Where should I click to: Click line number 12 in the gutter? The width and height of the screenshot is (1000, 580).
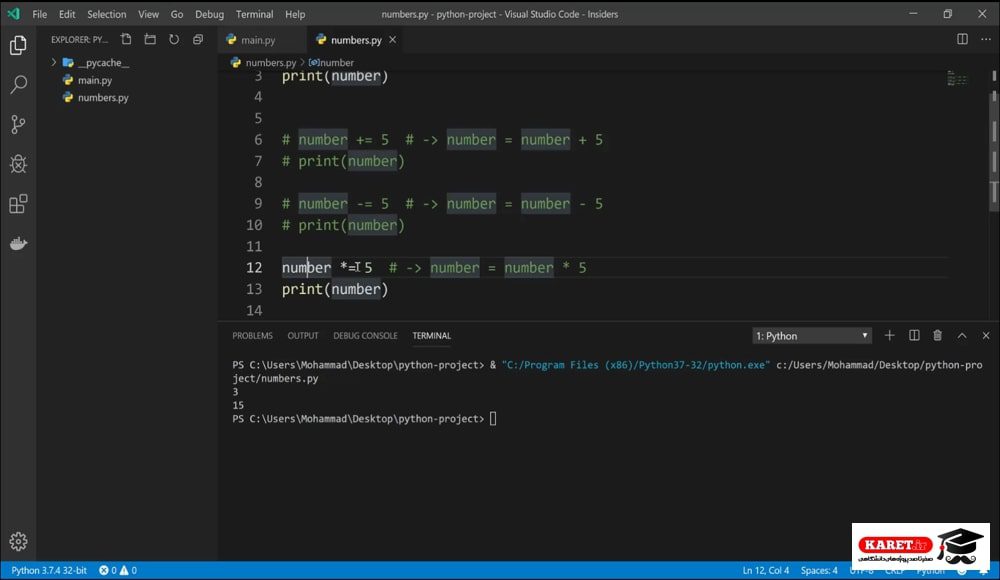[x=254, y=268]
